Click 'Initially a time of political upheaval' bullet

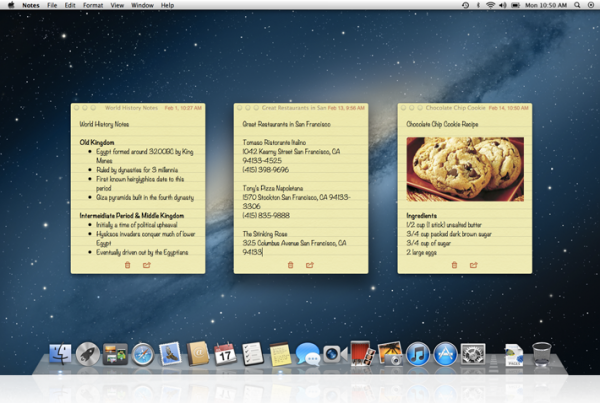pyautogui.click(x=137, y=225)
